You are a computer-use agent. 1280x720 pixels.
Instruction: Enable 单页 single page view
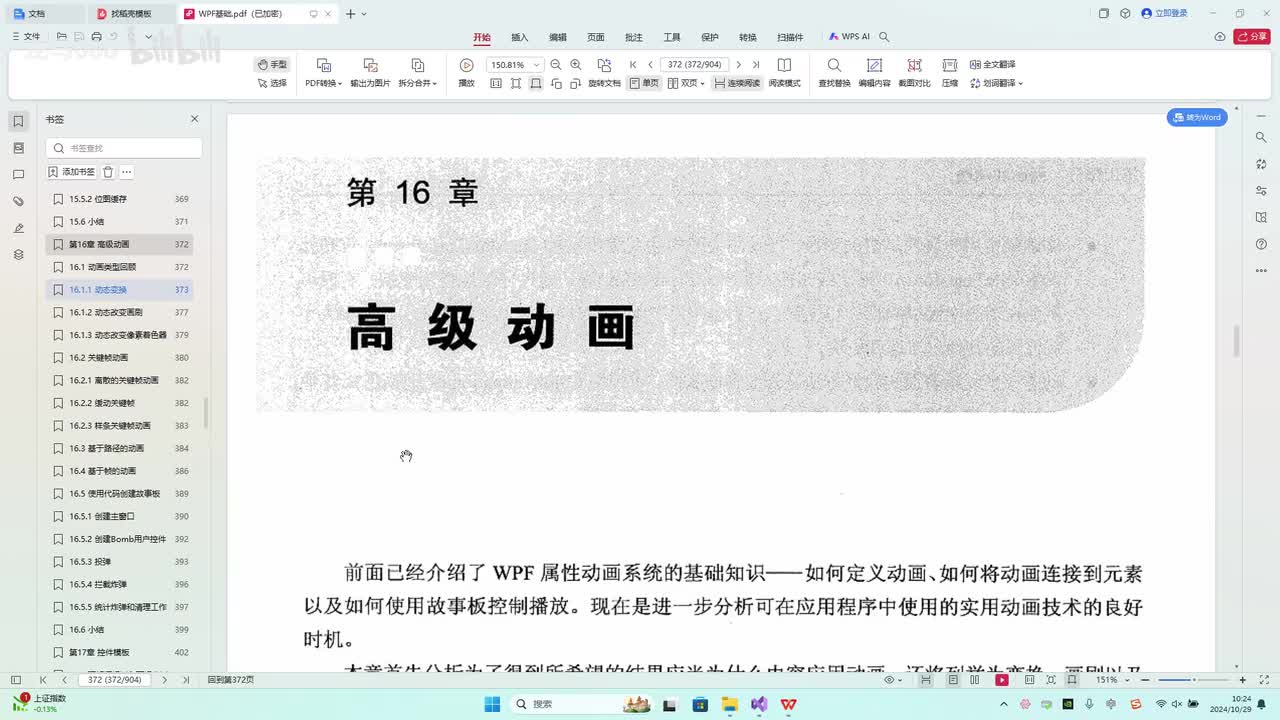(x=644, y=83)
